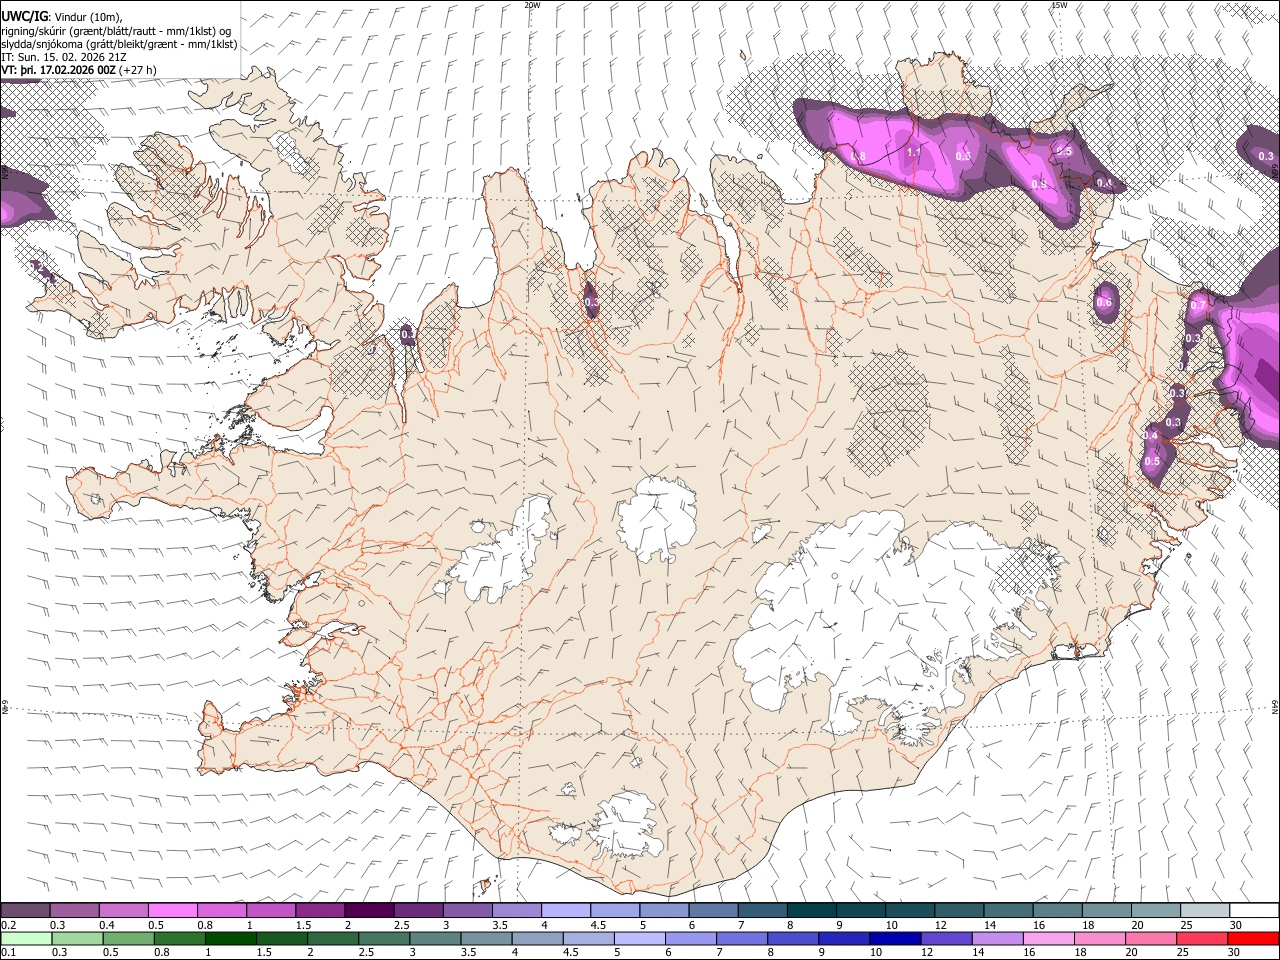Click the darkest purple 0.2 swatch in upper legend
The height and width of the screenshot is (960, 1280).
pyautogui.click(x=25, y=910)
